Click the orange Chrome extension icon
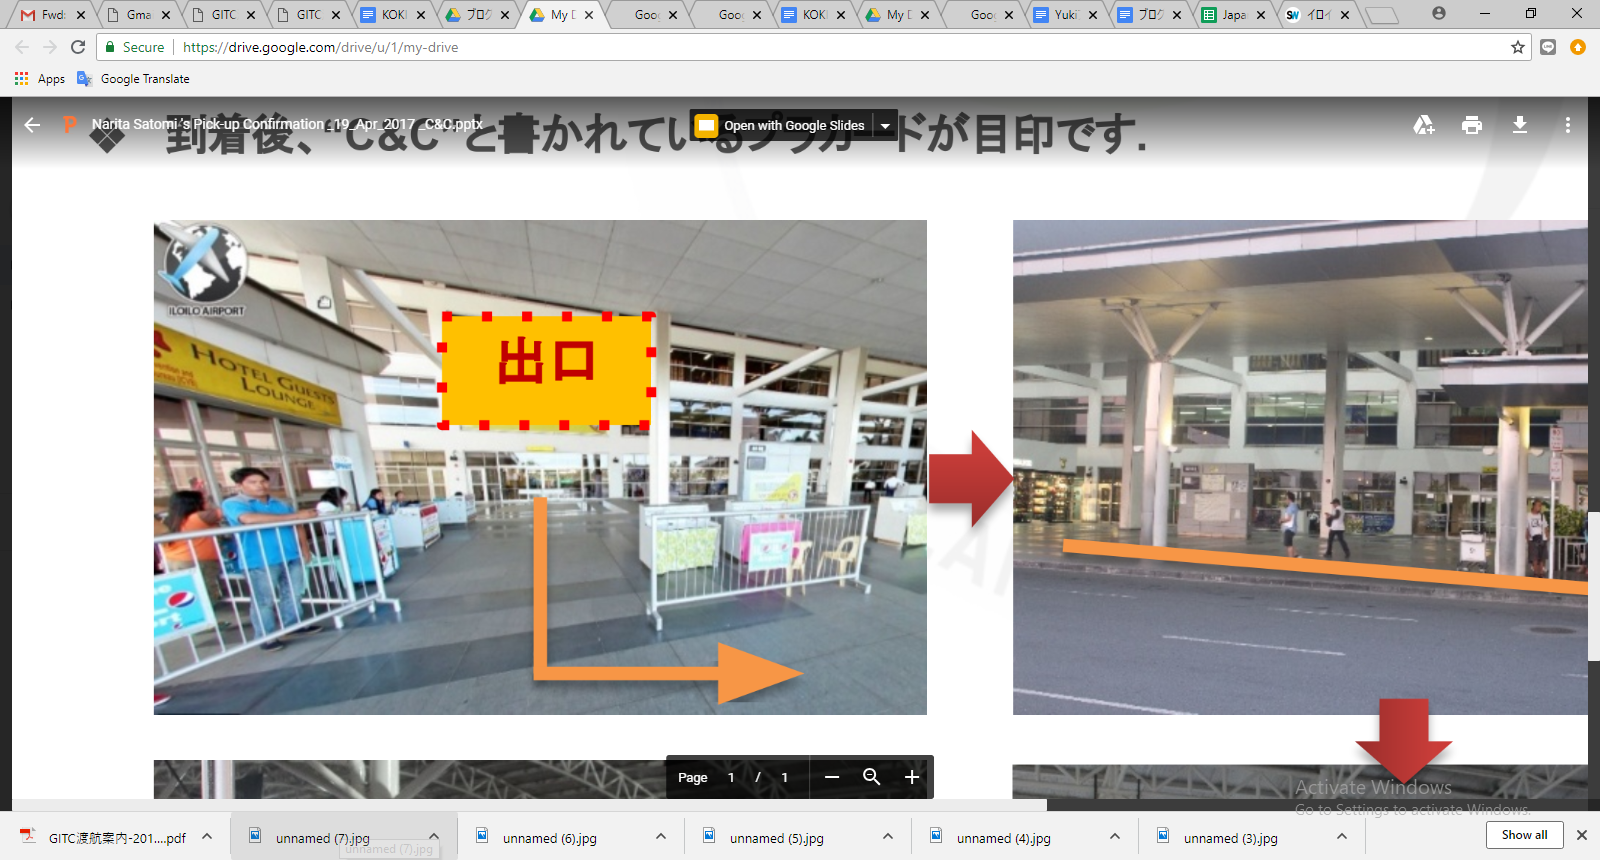Image resolution: width=1600 pixels, height=860 pixels. (1578, 47)
